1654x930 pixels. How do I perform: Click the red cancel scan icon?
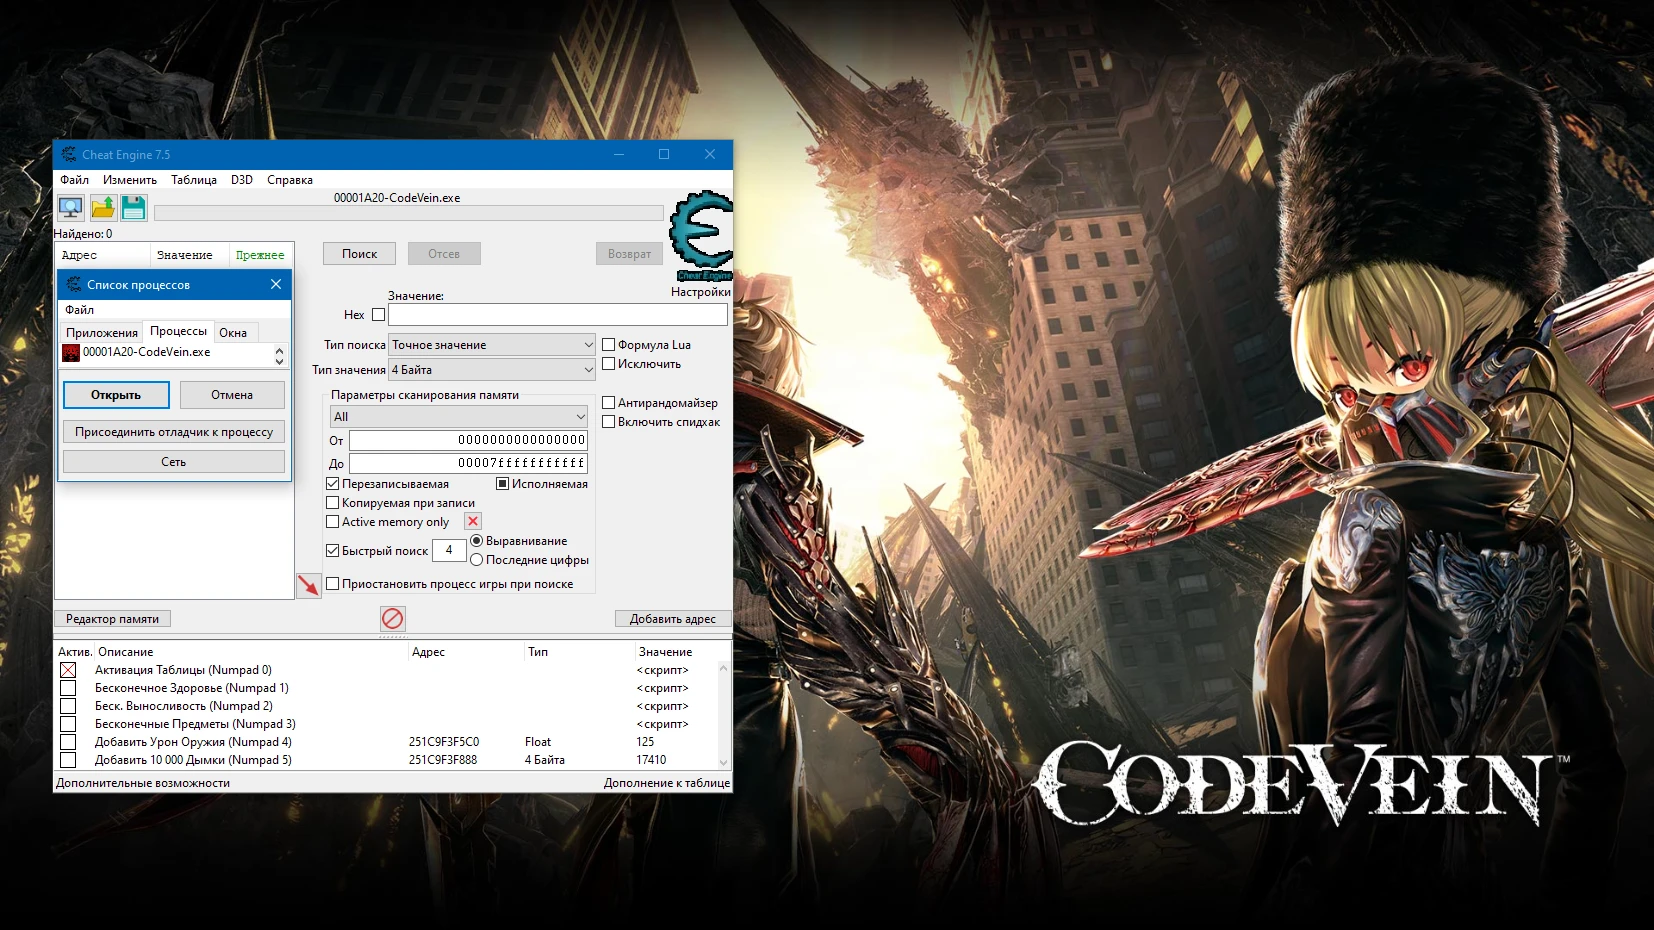[392, 618]
